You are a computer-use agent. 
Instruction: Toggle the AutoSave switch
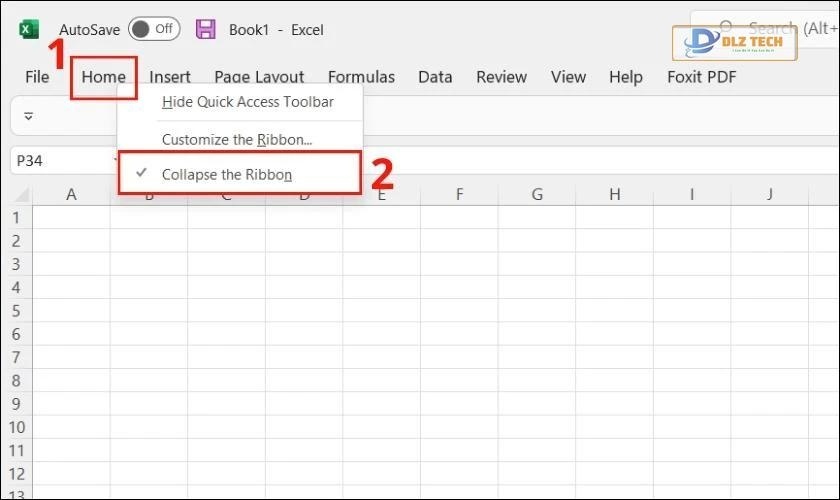click(x=154, y=29)
